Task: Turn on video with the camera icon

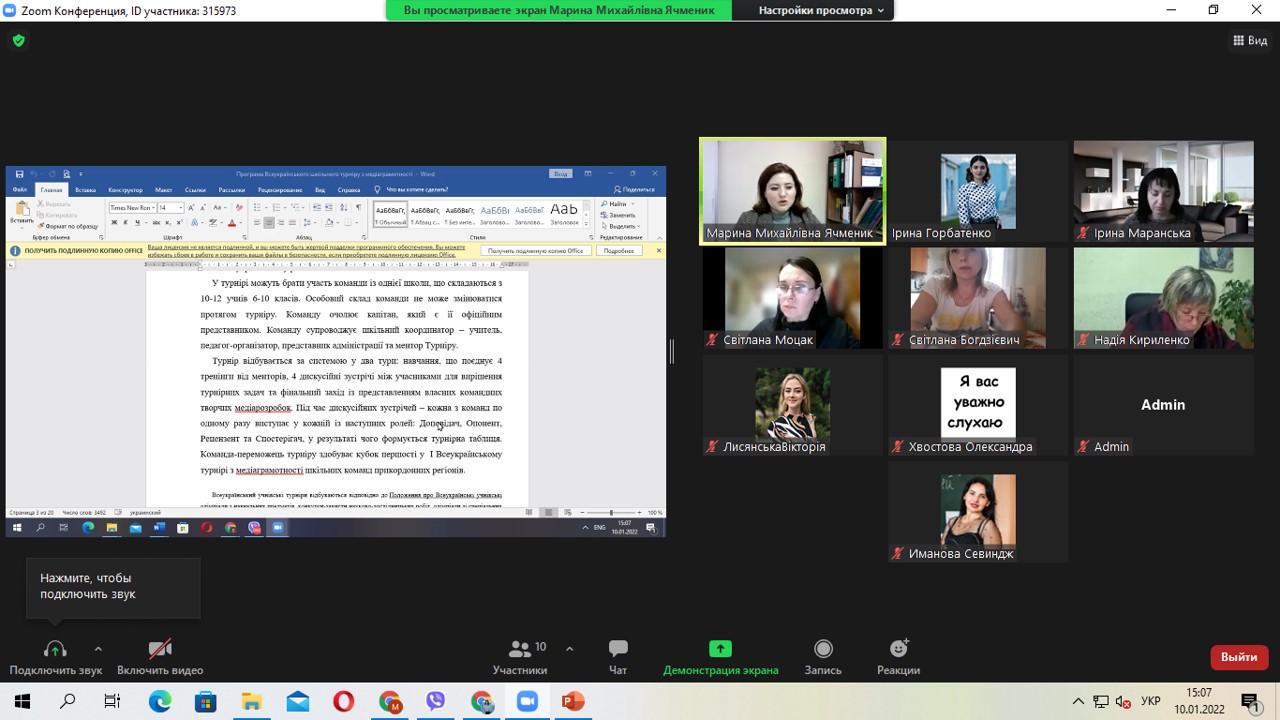Action: click(160, 650)
